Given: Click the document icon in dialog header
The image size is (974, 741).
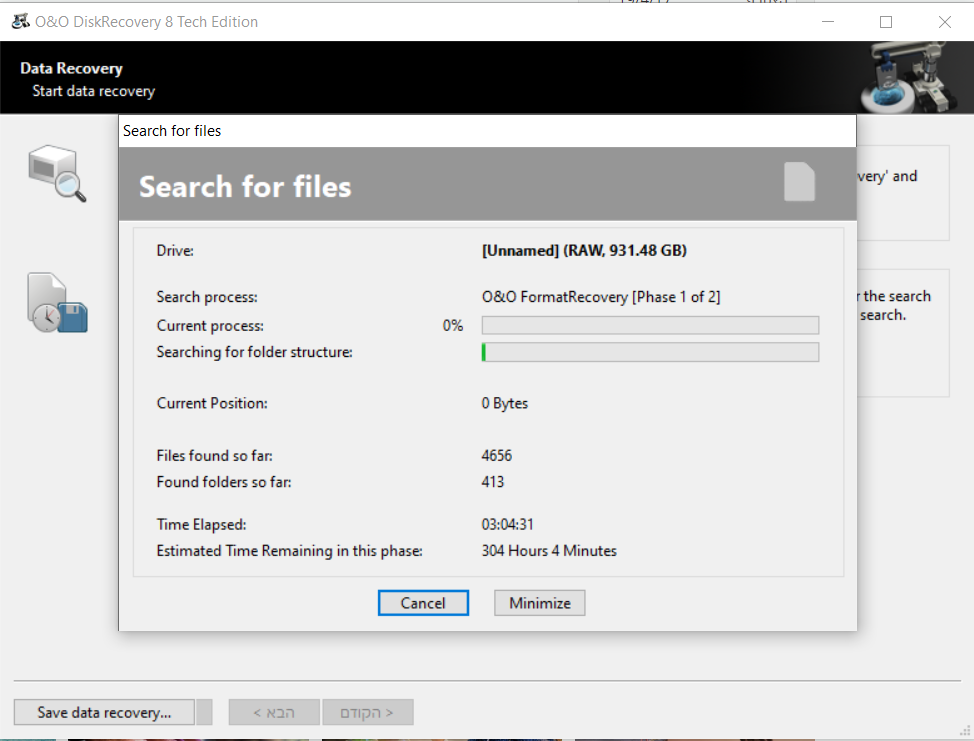Looking at the screenshot, I should click(x=799, y=182).
